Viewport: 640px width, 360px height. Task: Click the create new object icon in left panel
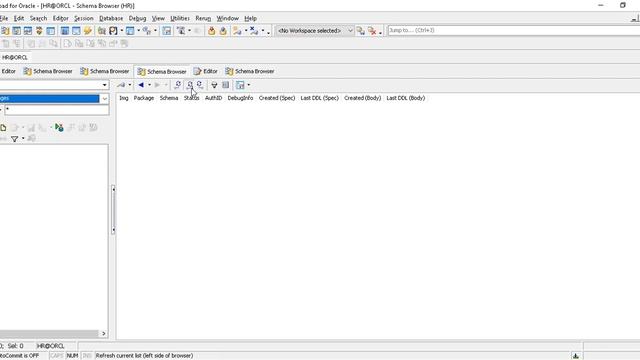pyautogui.click(x=3, y=128)
